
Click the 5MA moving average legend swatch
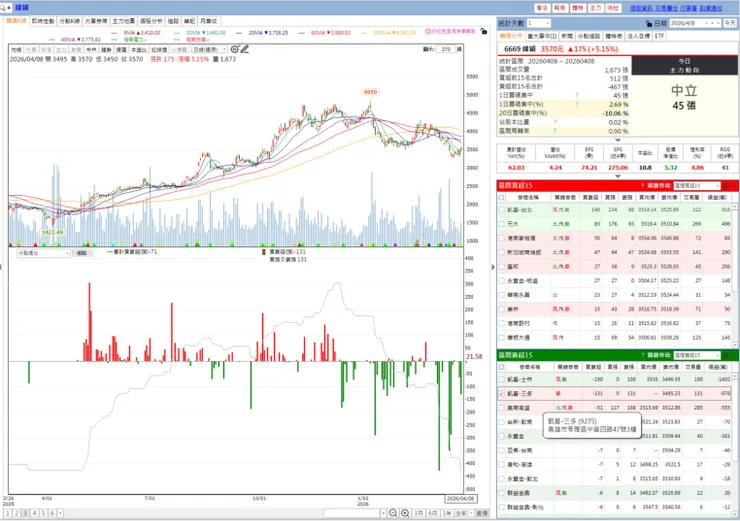114,33
